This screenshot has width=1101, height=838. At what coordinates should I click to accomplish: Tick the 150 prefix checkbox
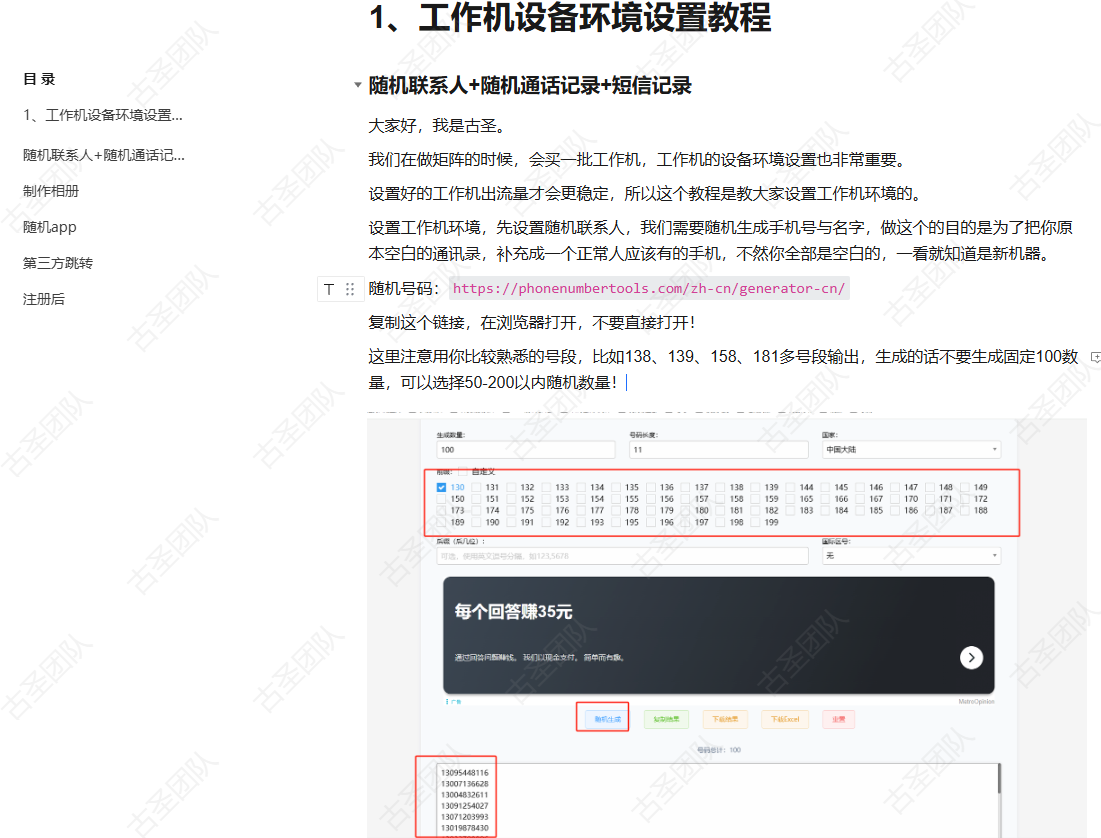(441, 499)
